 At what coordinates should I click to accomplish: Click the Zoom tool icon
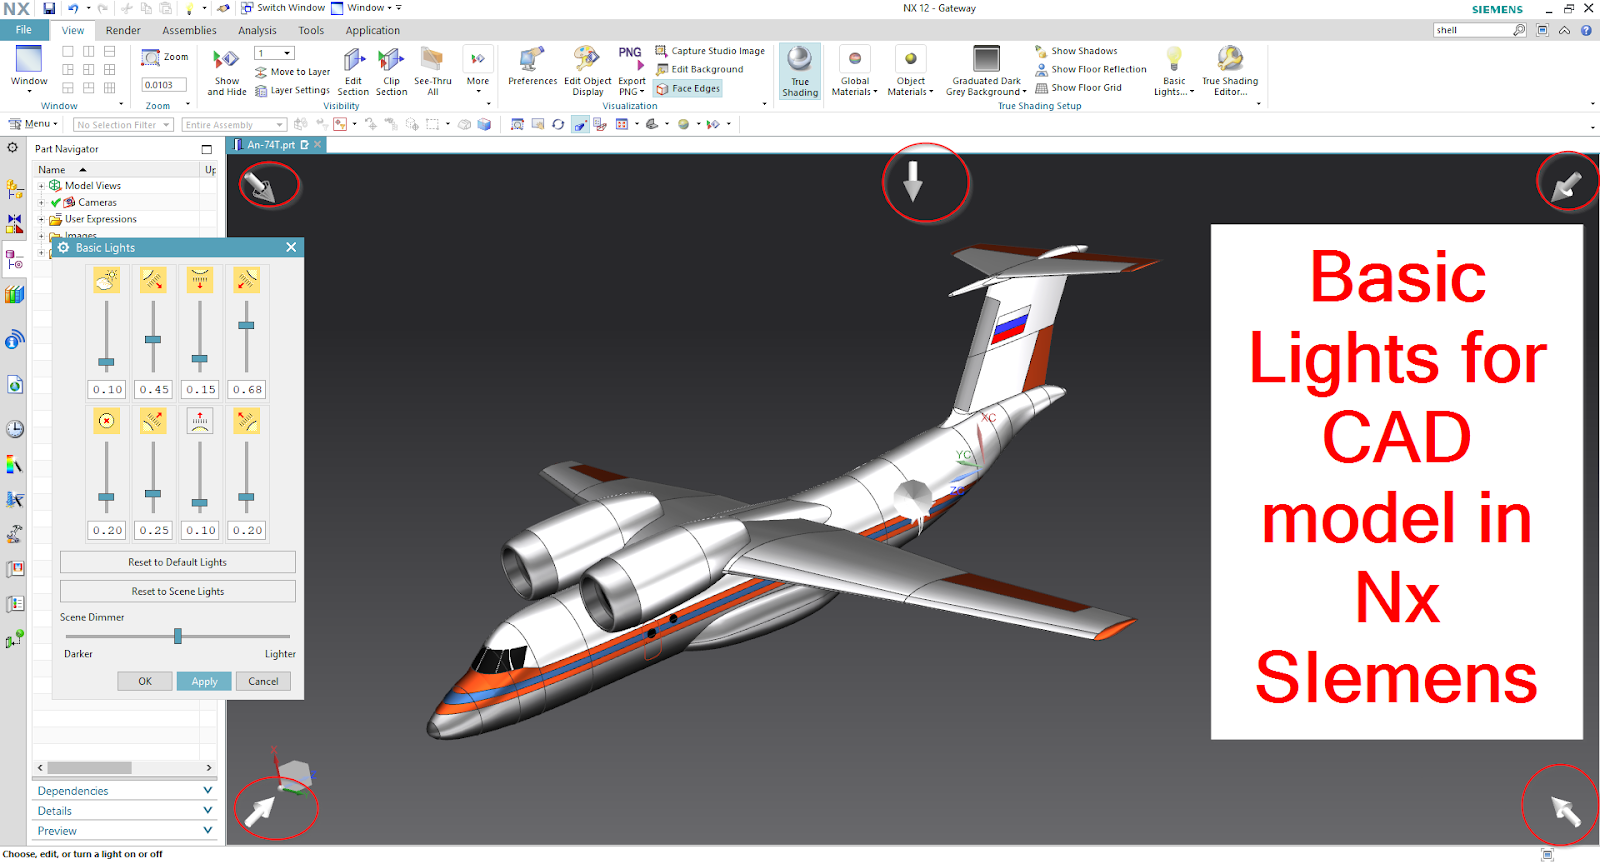pos(151,57)
